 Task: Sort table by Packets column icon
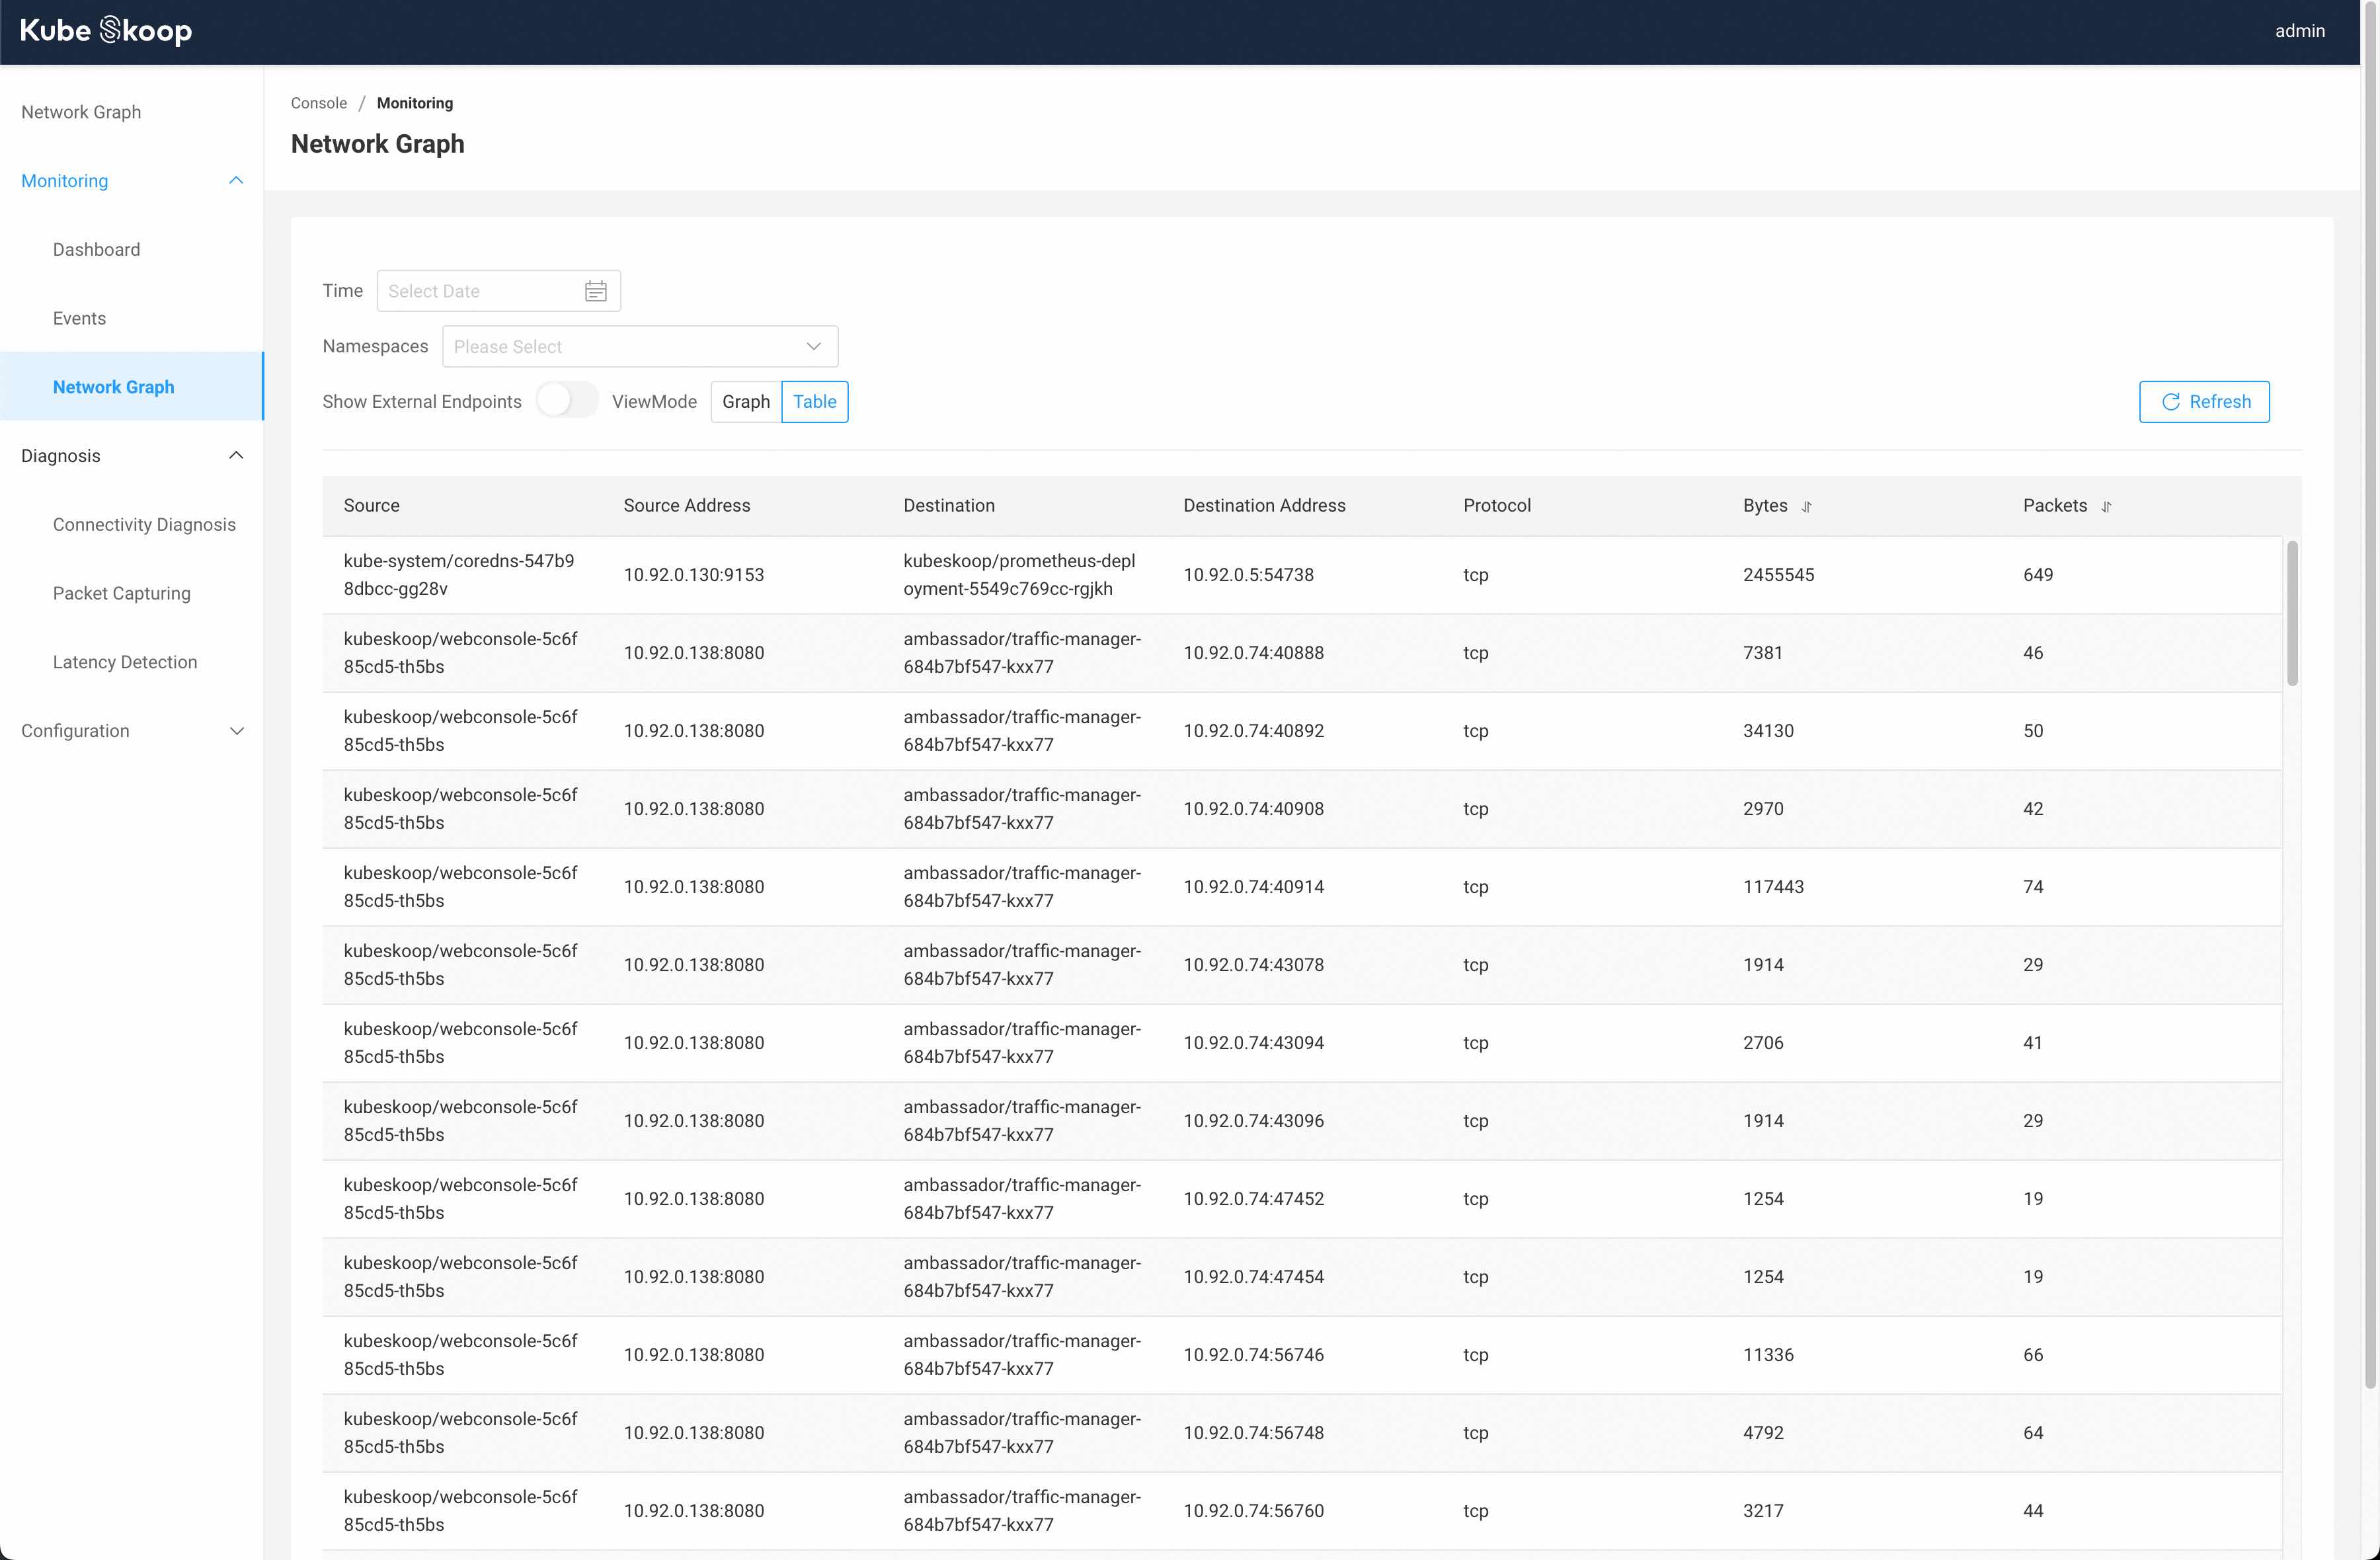(2106, 507)
